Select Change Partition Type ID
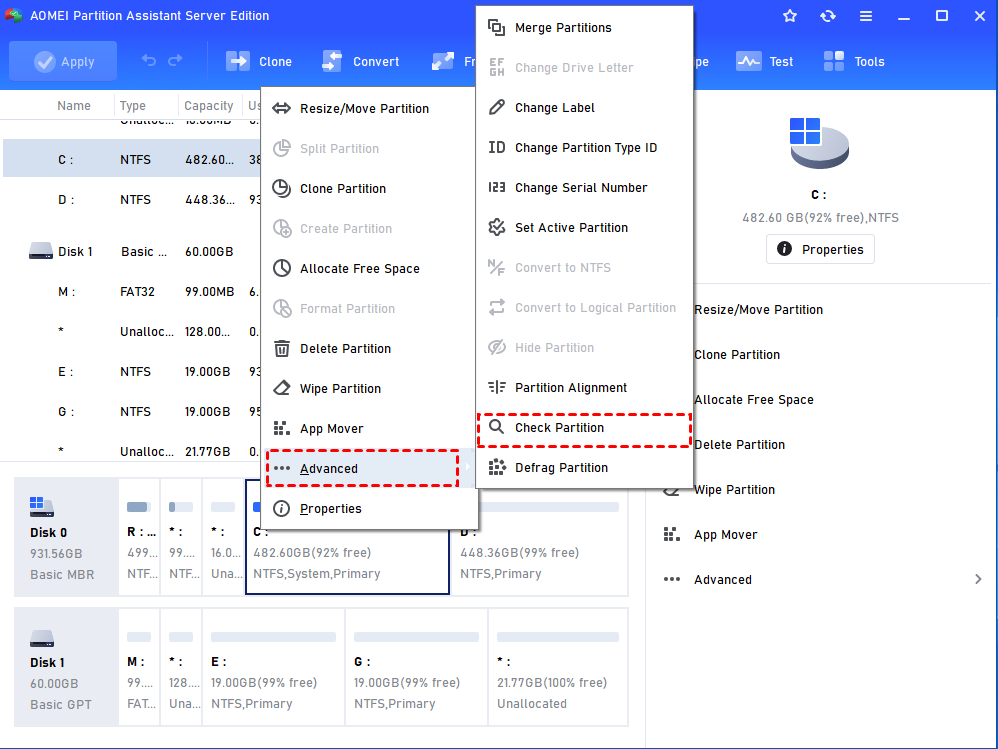 [x=584, y=148]
